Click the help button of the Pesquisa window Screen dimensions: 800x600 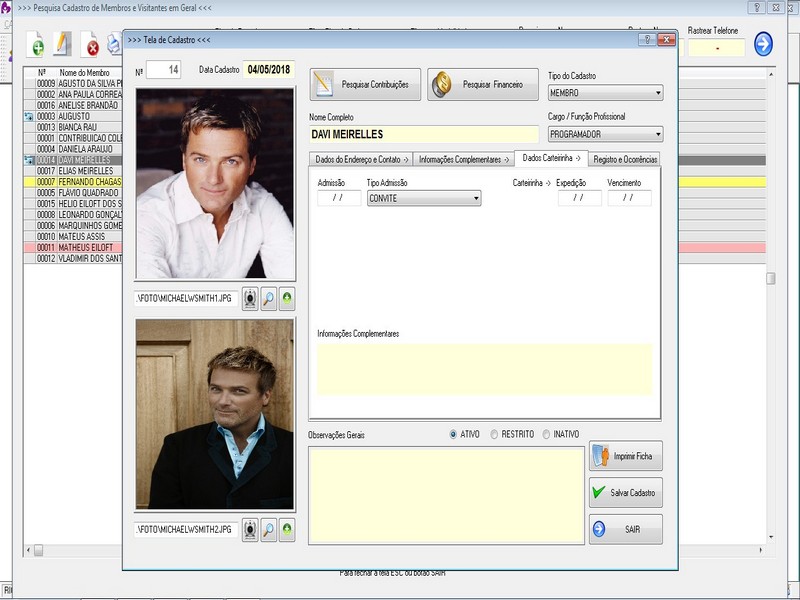757,8
